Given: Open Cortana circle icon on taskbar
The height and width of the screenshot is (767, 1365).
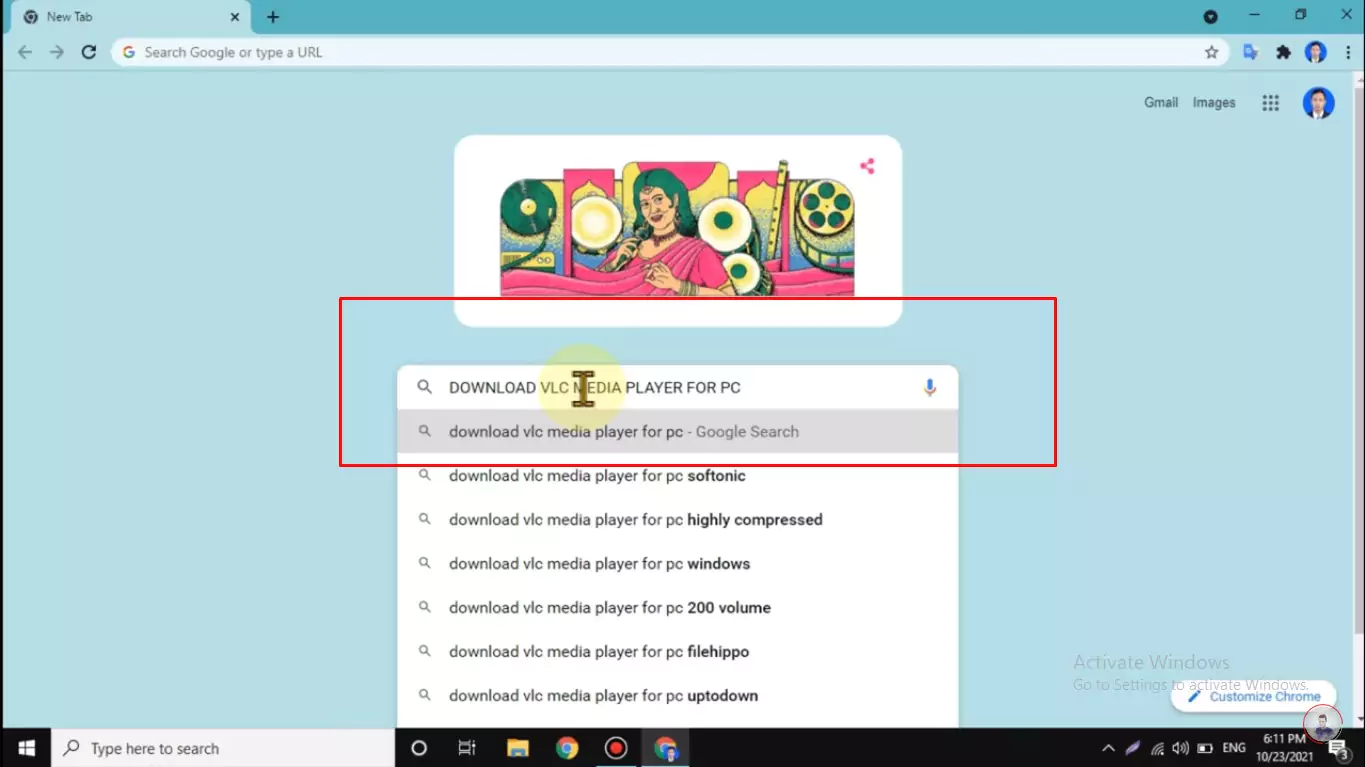Looking at the screenshot, I should (419, 748).
